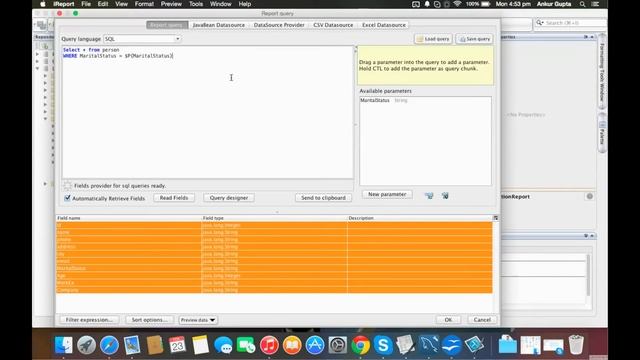This screenshot has width=640, height=360.
Task: Open the Preview data dropdown
Action: (198, 320)
